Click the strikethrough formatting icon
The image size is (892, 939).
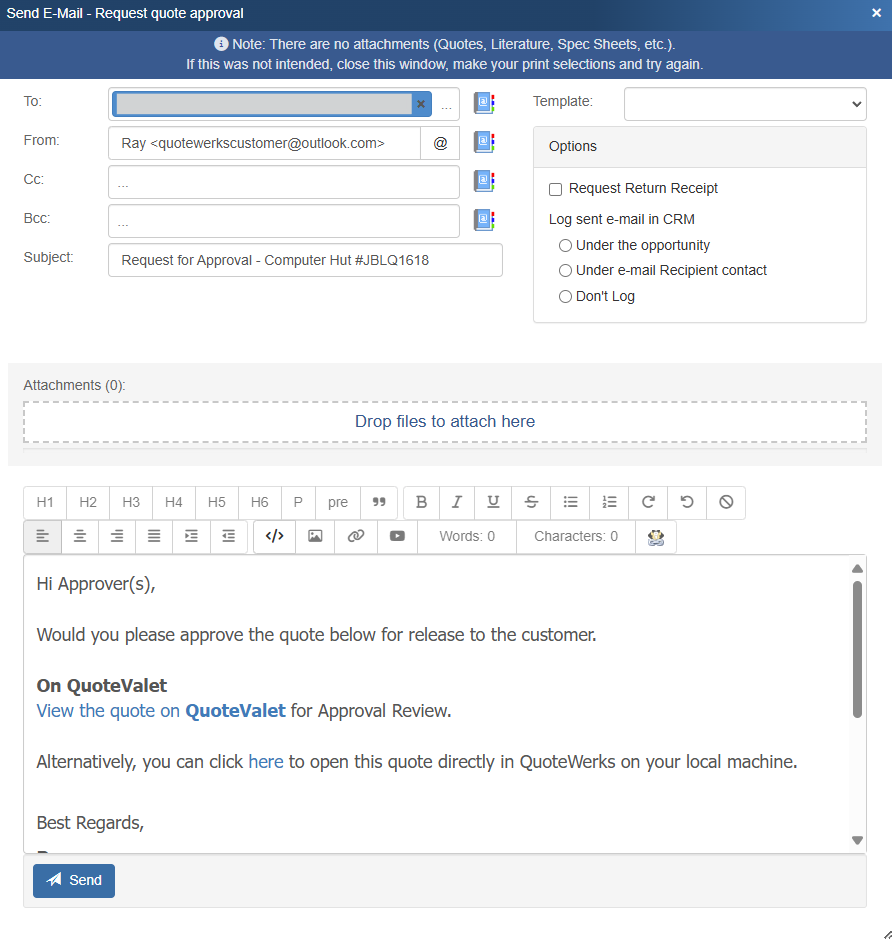point(531,502)
